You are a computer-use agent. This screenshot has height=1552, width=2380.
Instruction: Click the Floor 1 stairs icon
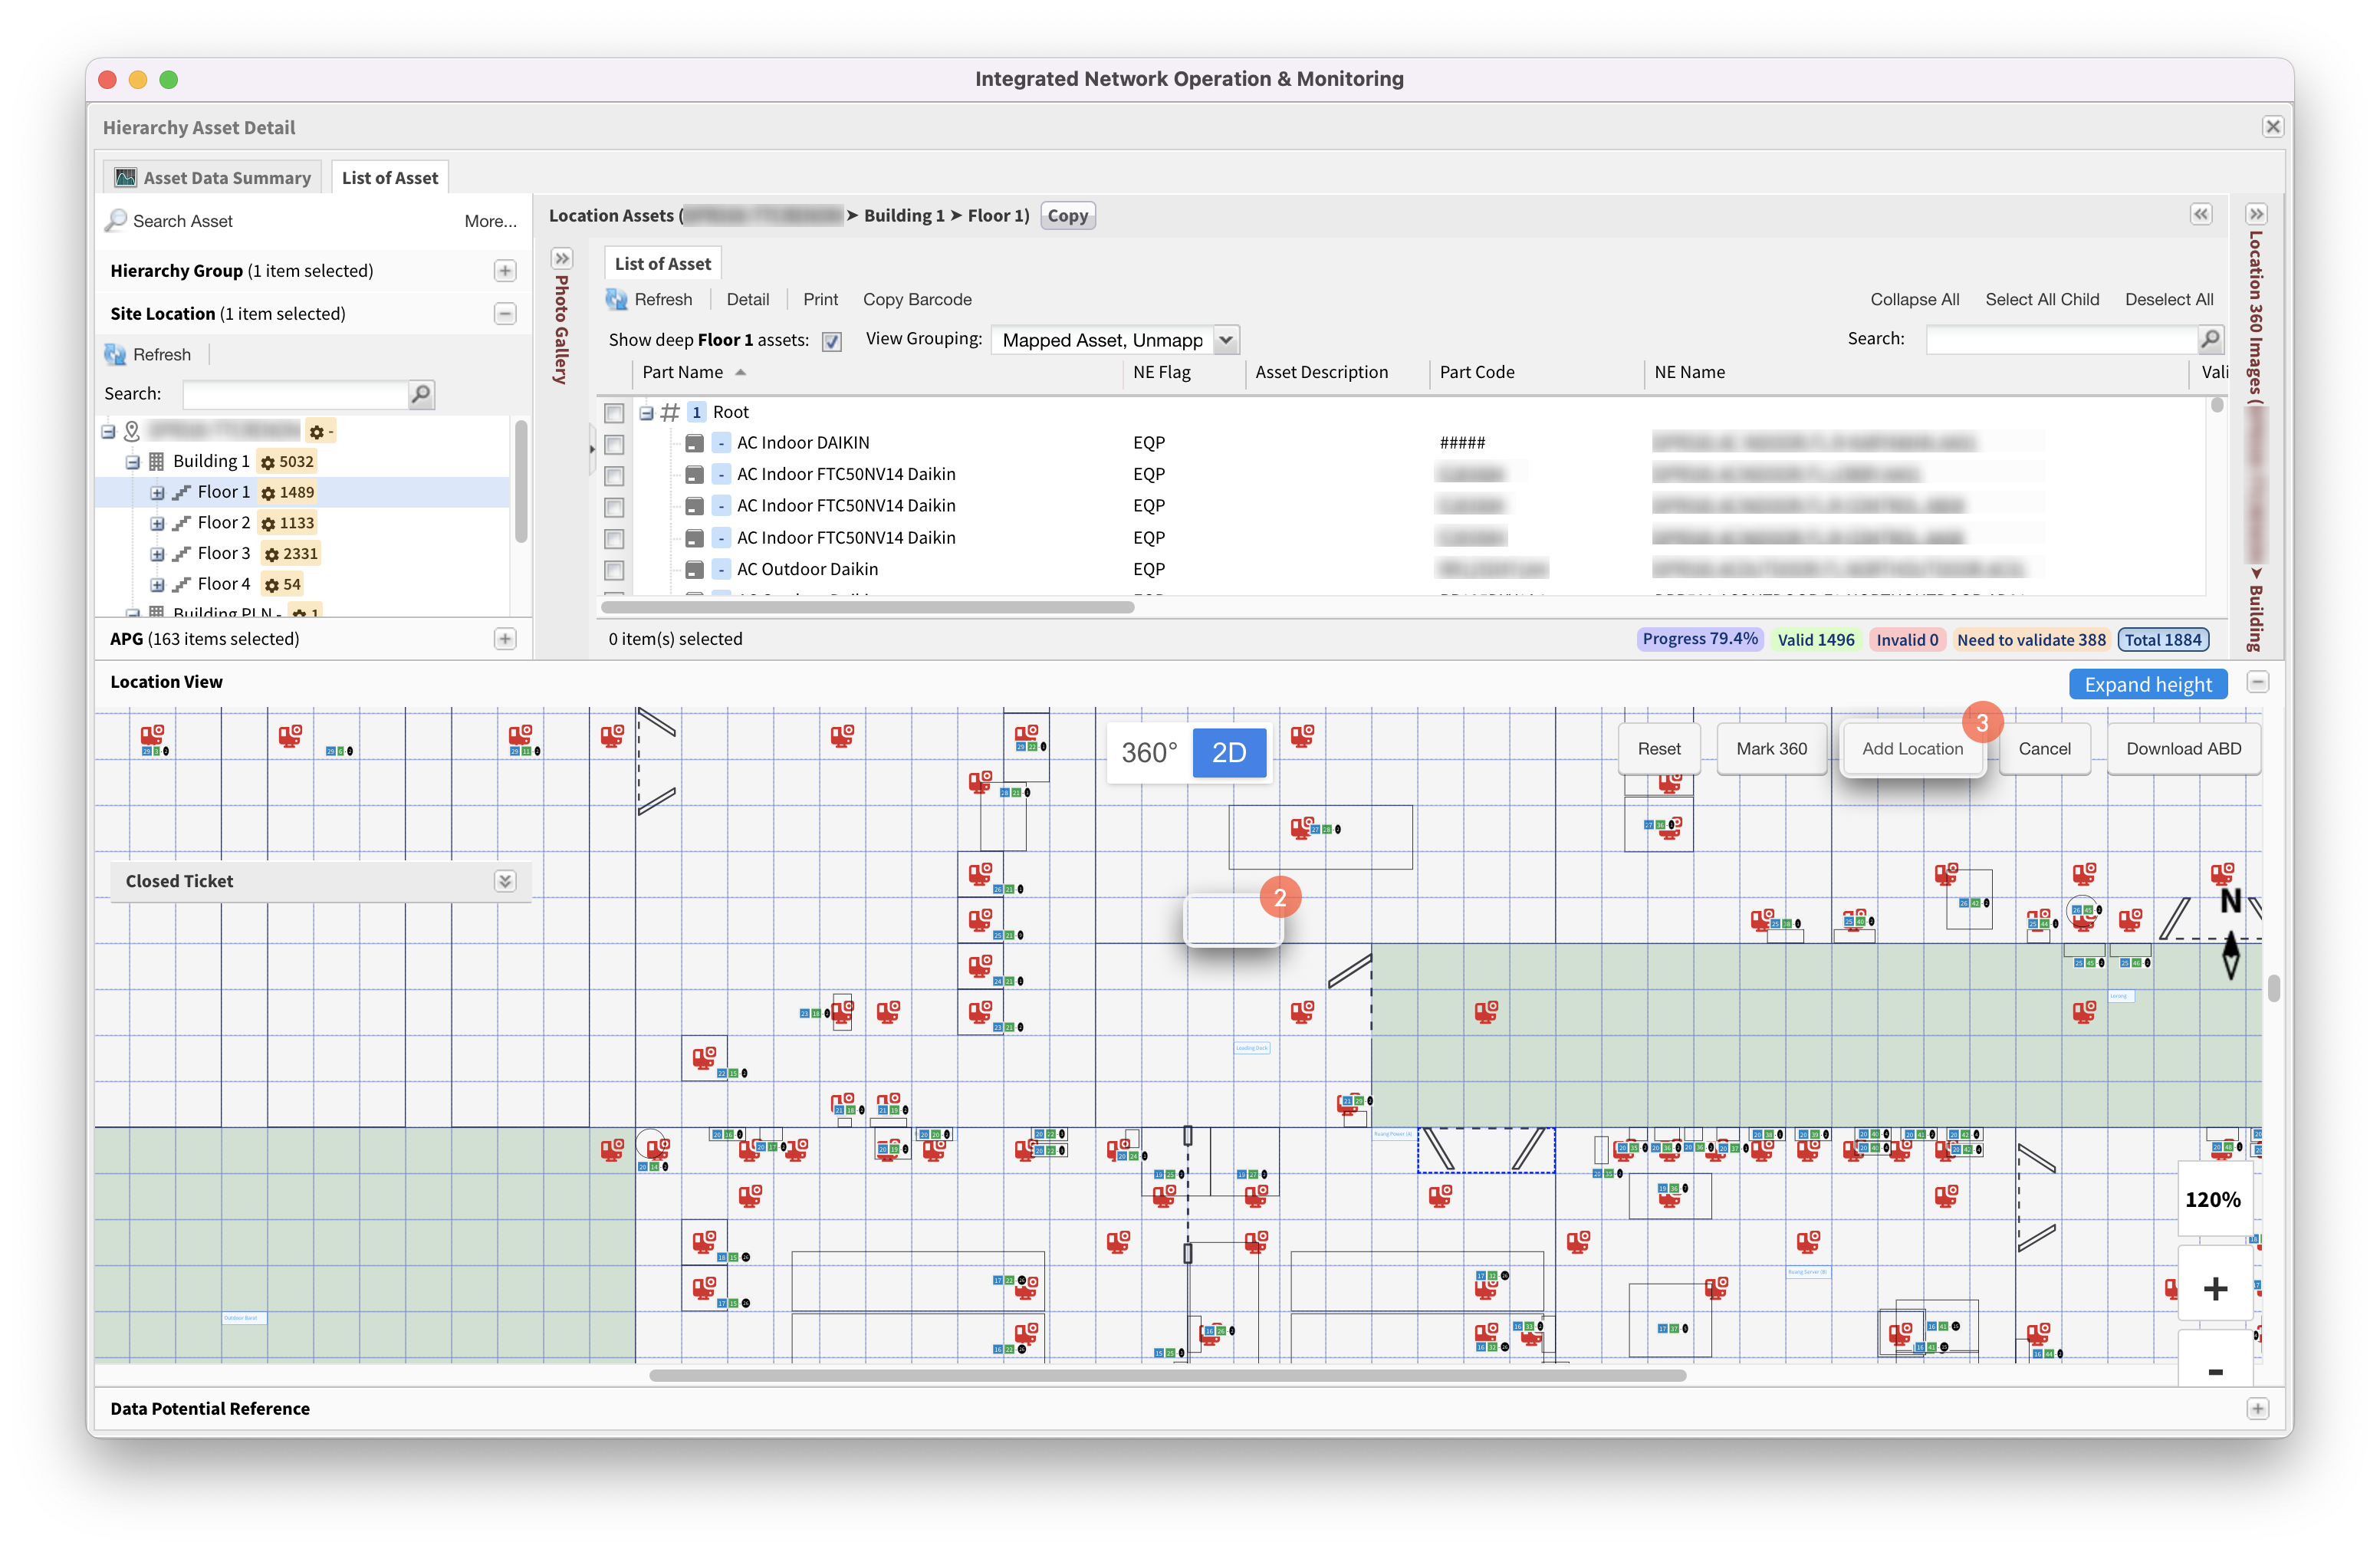pos(181,492)
